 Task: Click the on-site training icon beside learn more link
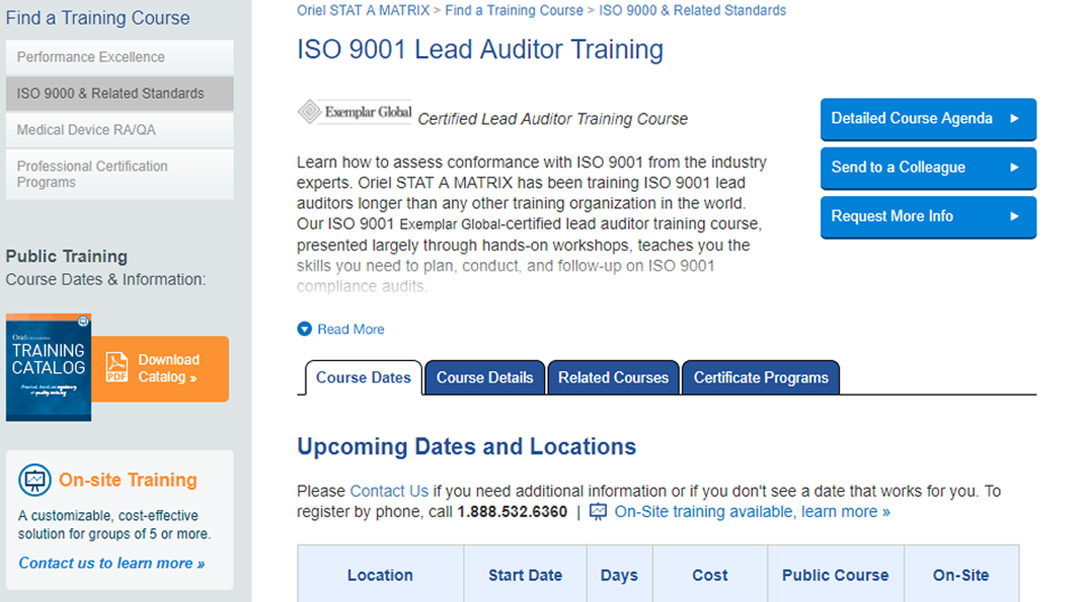point(598,512)
